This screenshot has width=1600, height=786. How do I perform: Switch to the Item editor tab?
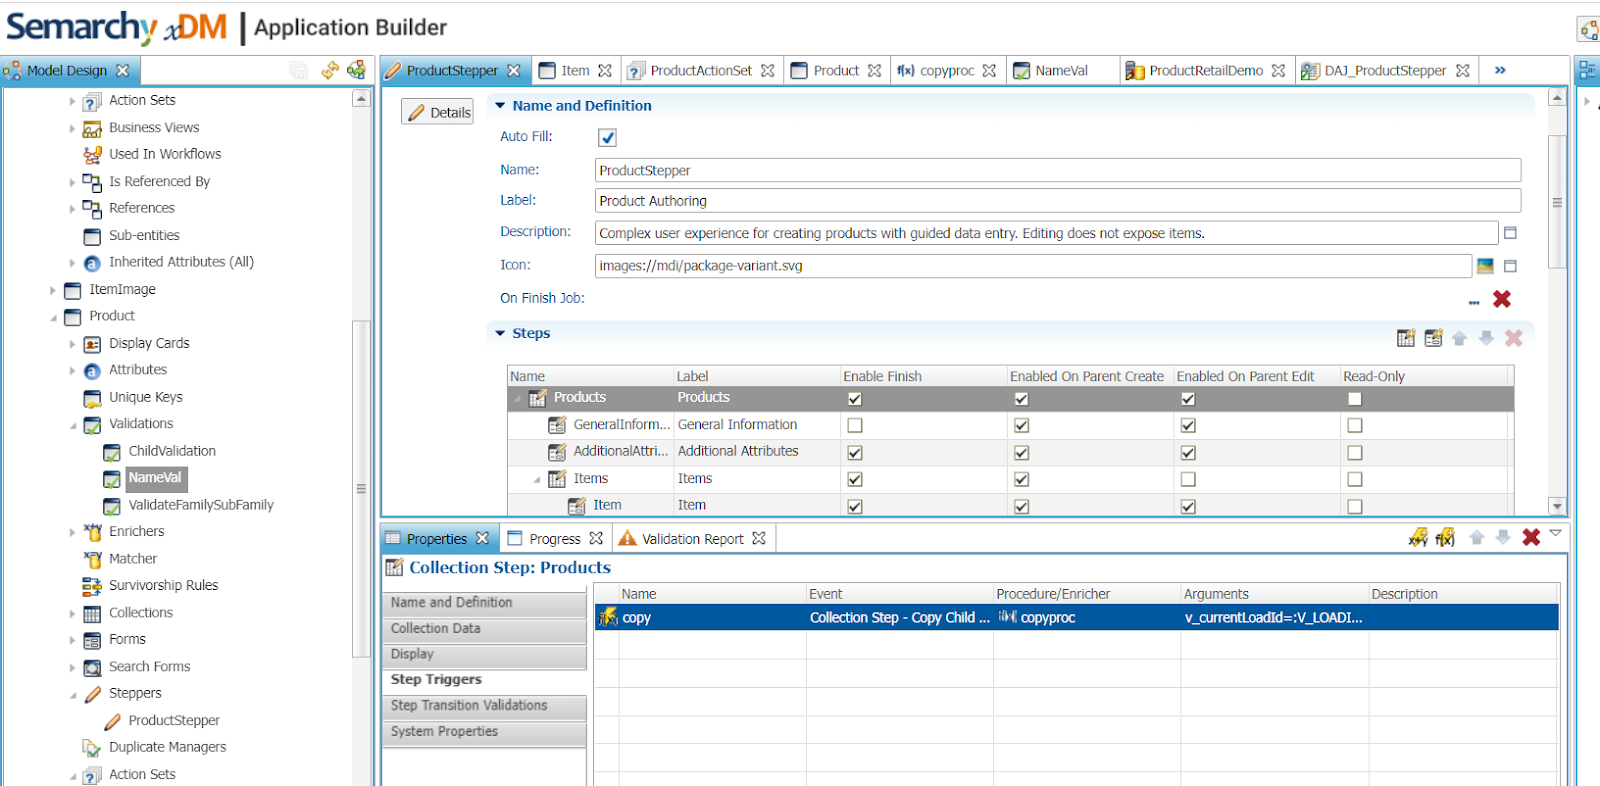[575, 70]
